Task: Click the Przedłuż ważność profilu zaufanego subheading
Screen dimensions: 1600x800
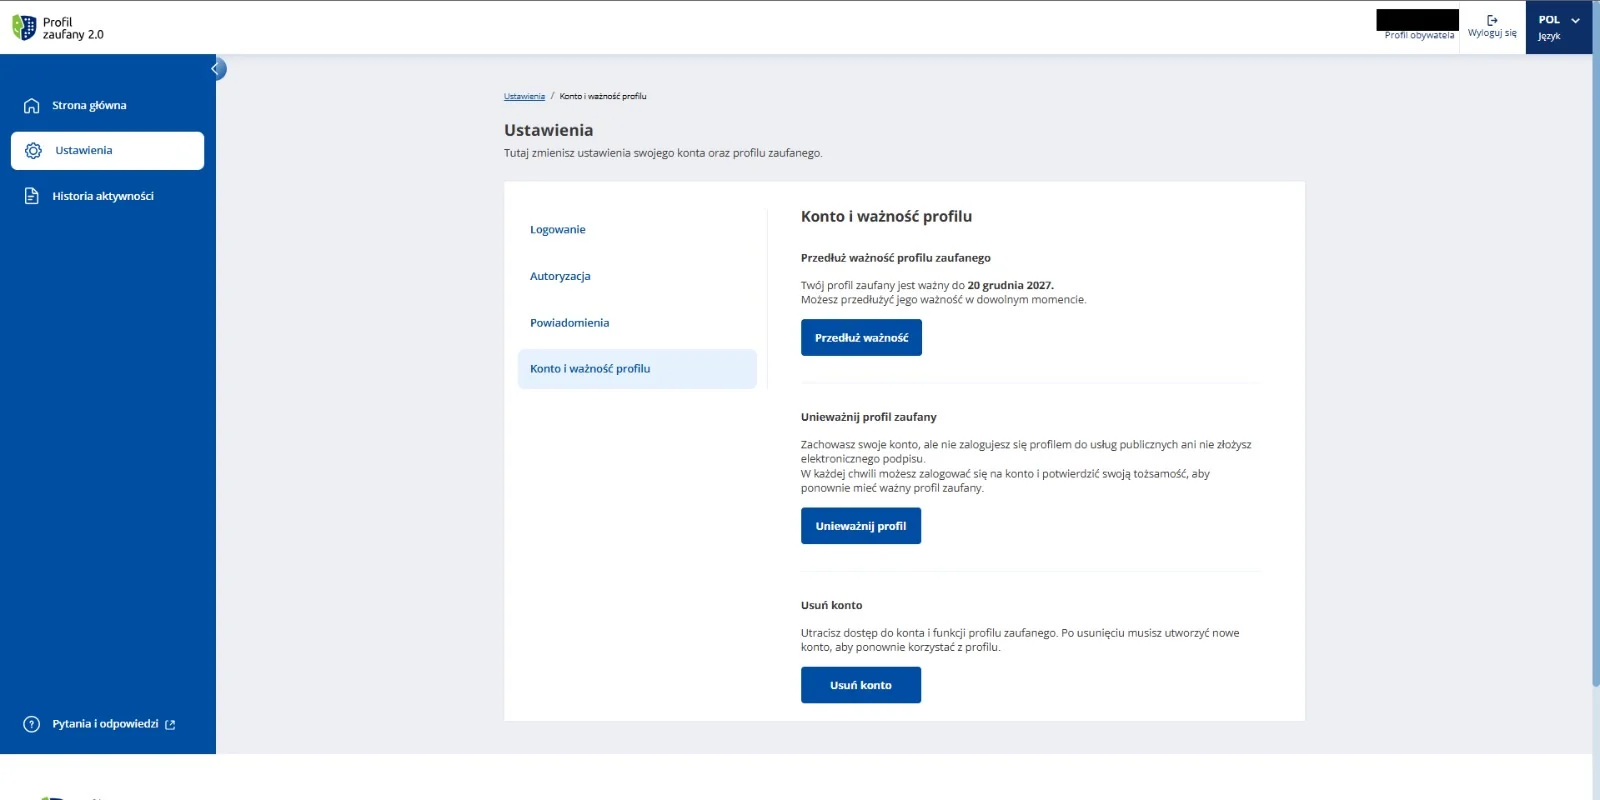Action: (895, 258)
